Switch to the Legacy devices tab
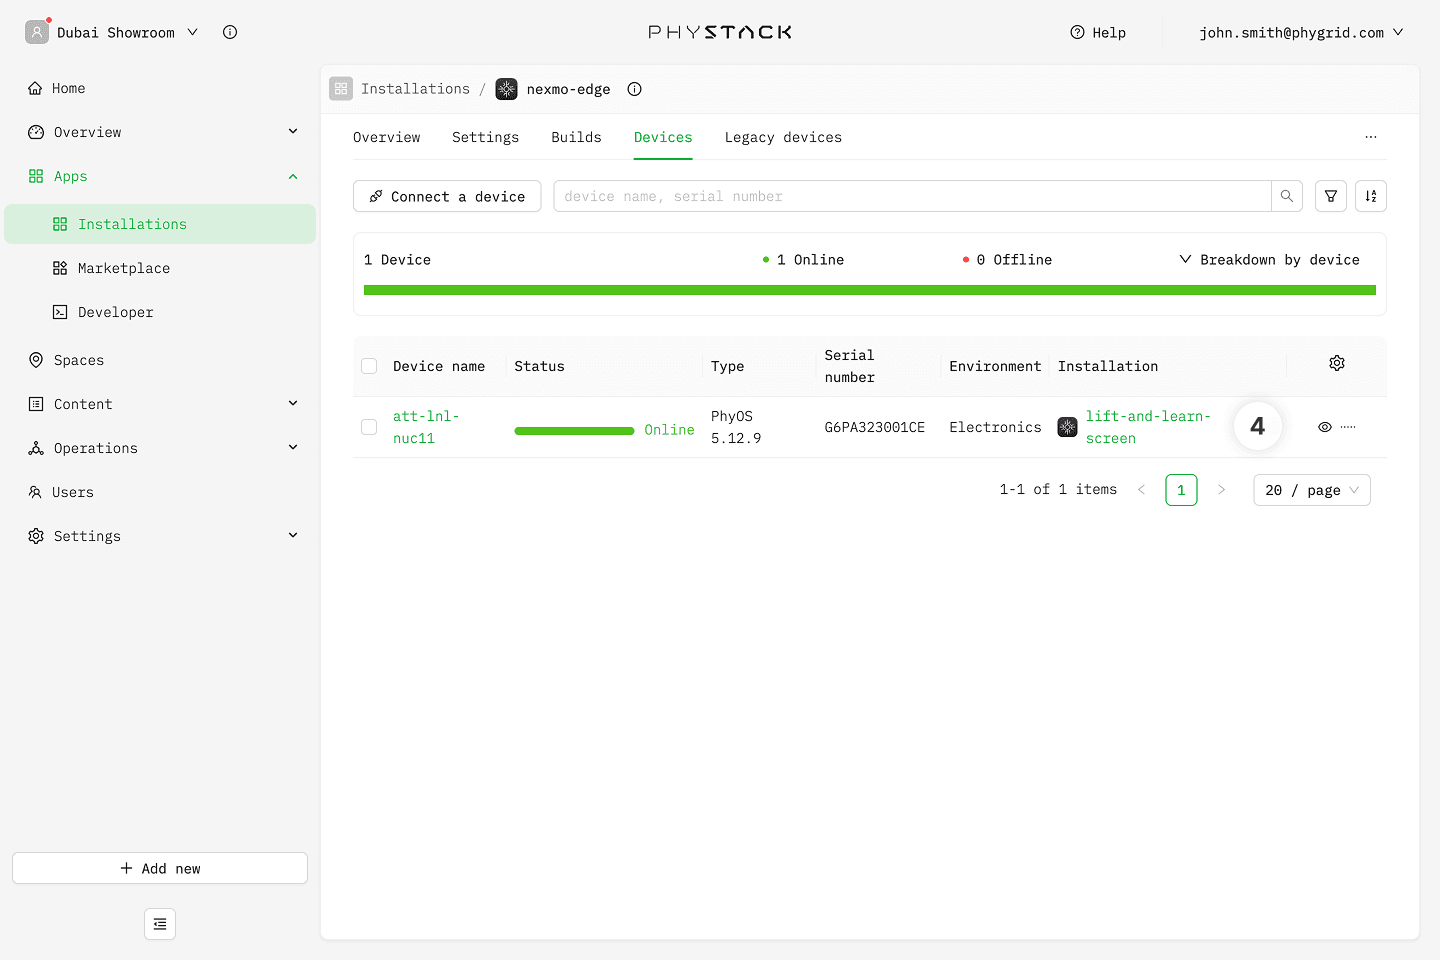The image size is (1440, 960). pos(783,137)
